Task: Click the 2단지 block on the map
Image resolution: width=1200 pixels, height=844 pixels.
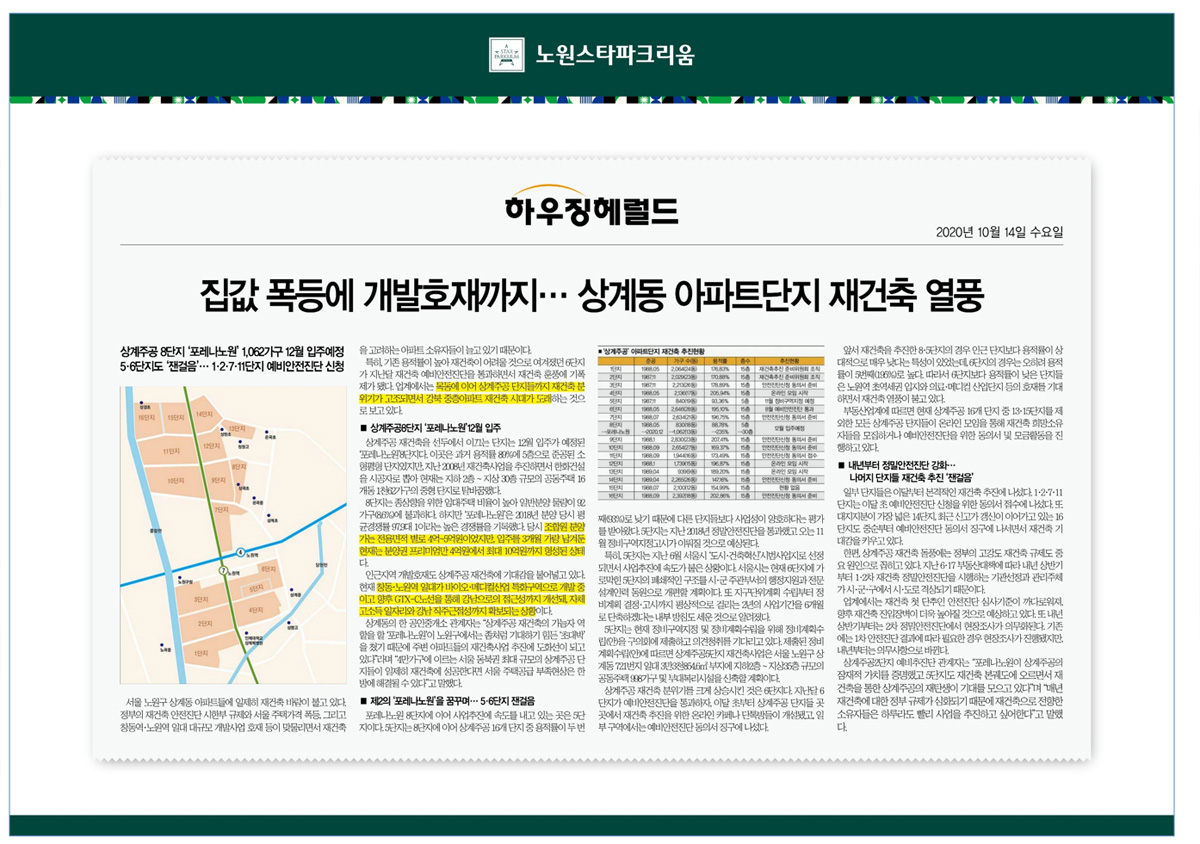Action: (x=203, y=623)
